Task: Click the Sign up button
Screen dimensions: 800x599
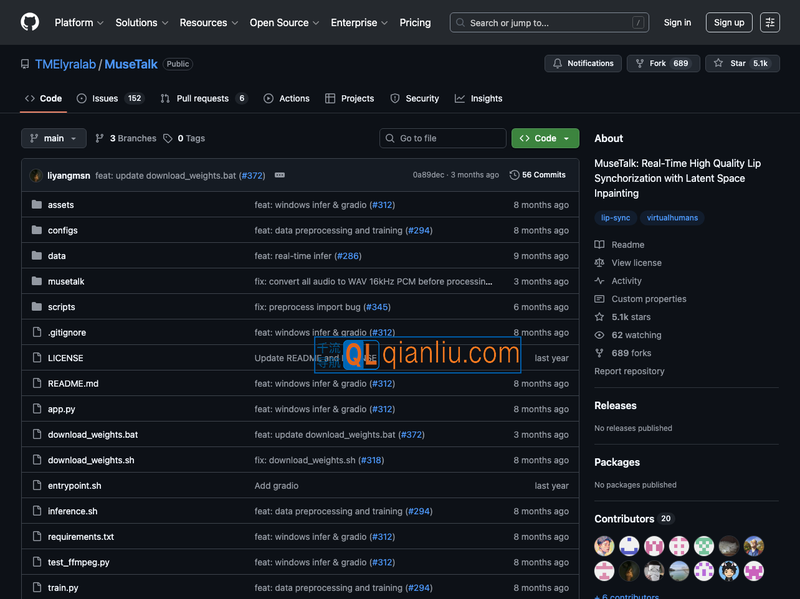Action: 729,22
